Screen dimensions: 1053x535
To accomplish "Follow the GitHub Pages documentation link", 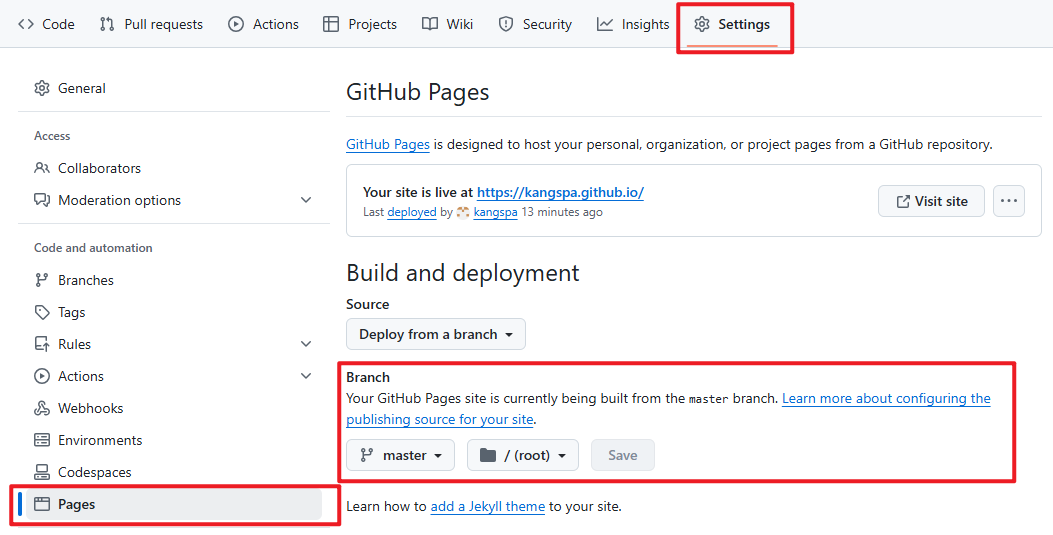I will tap(387, 144).
